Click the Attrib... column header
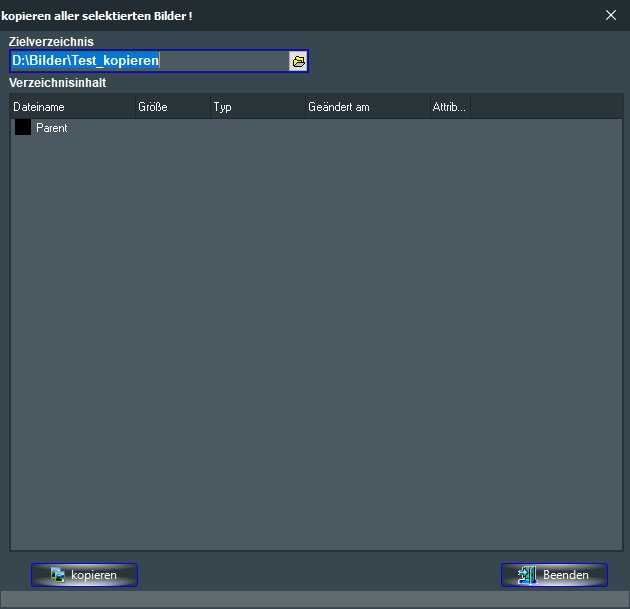Image resolution: width=630 pixels, height=609 pixels. (x=449, y=107)
